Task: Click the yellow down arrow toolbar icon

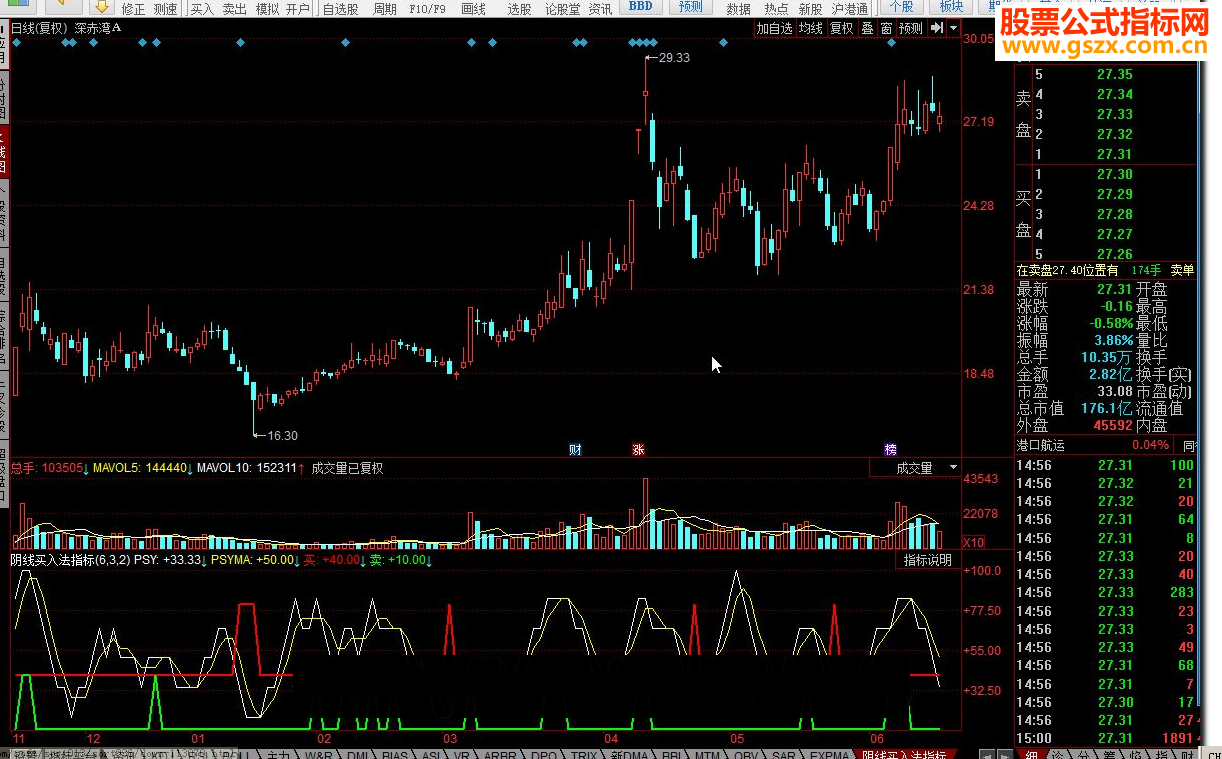Action: pos(101,7)
